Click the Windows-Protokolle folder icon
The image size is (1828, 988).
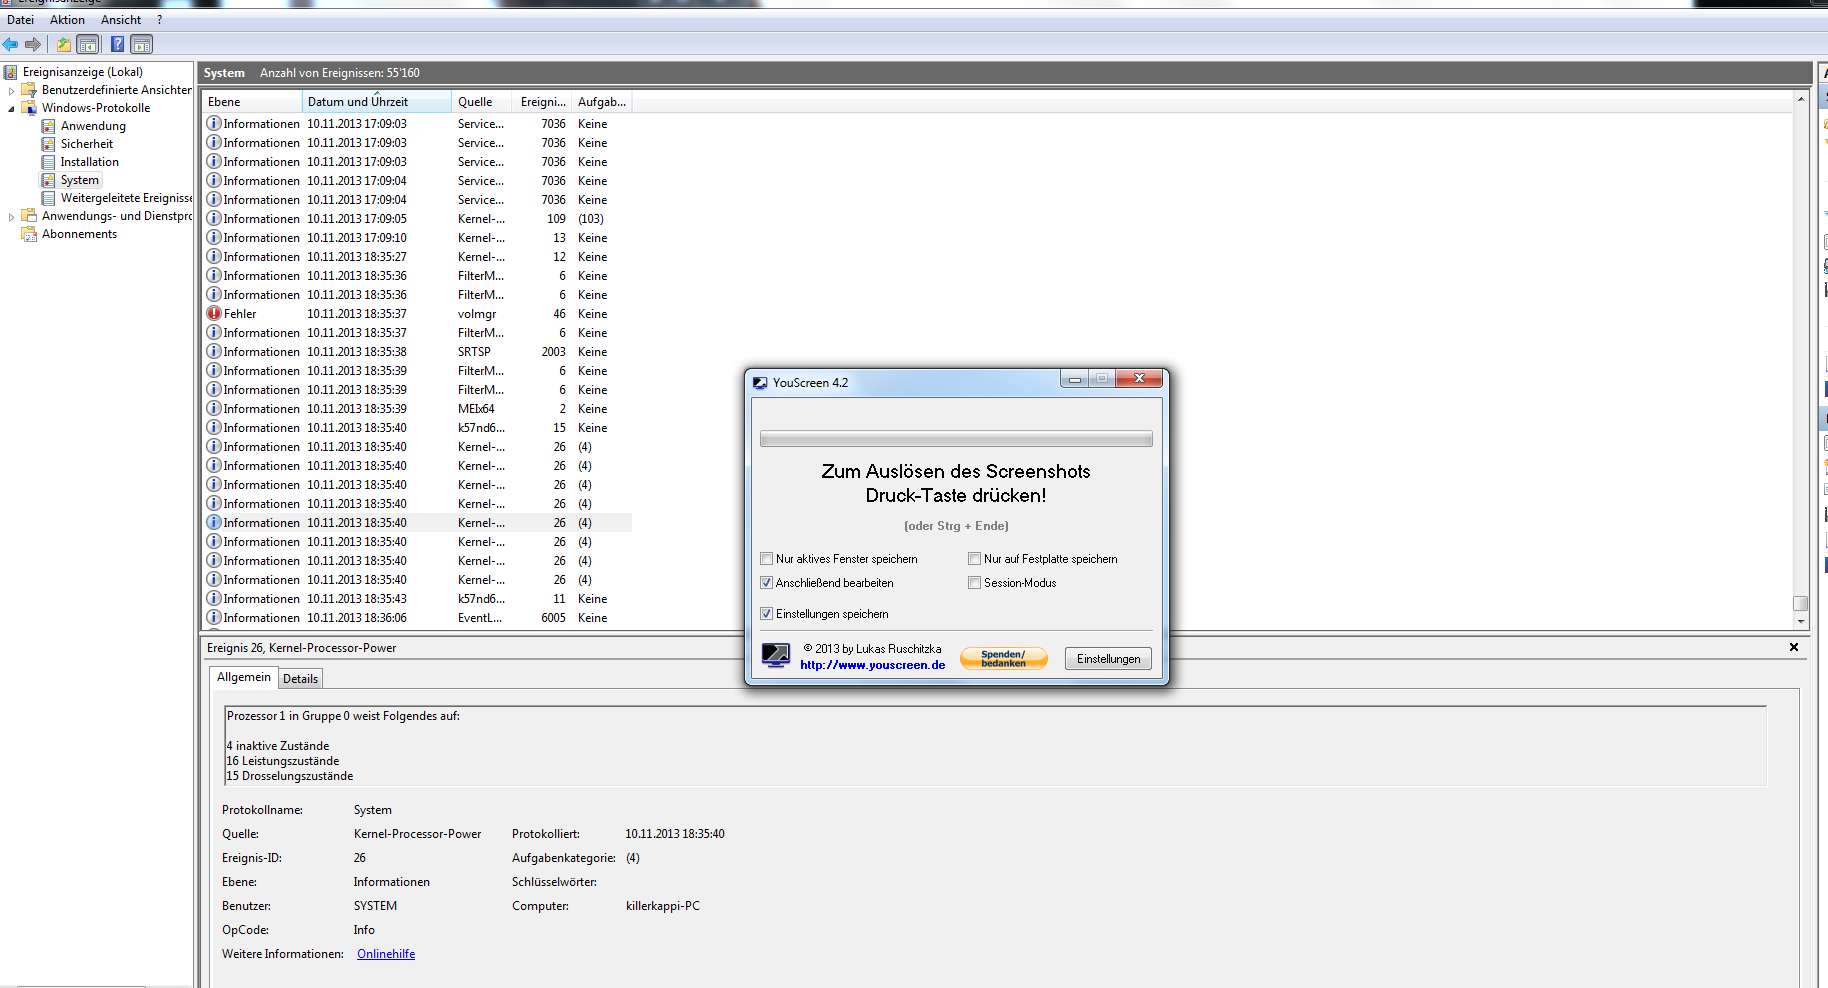click(29, 108)
